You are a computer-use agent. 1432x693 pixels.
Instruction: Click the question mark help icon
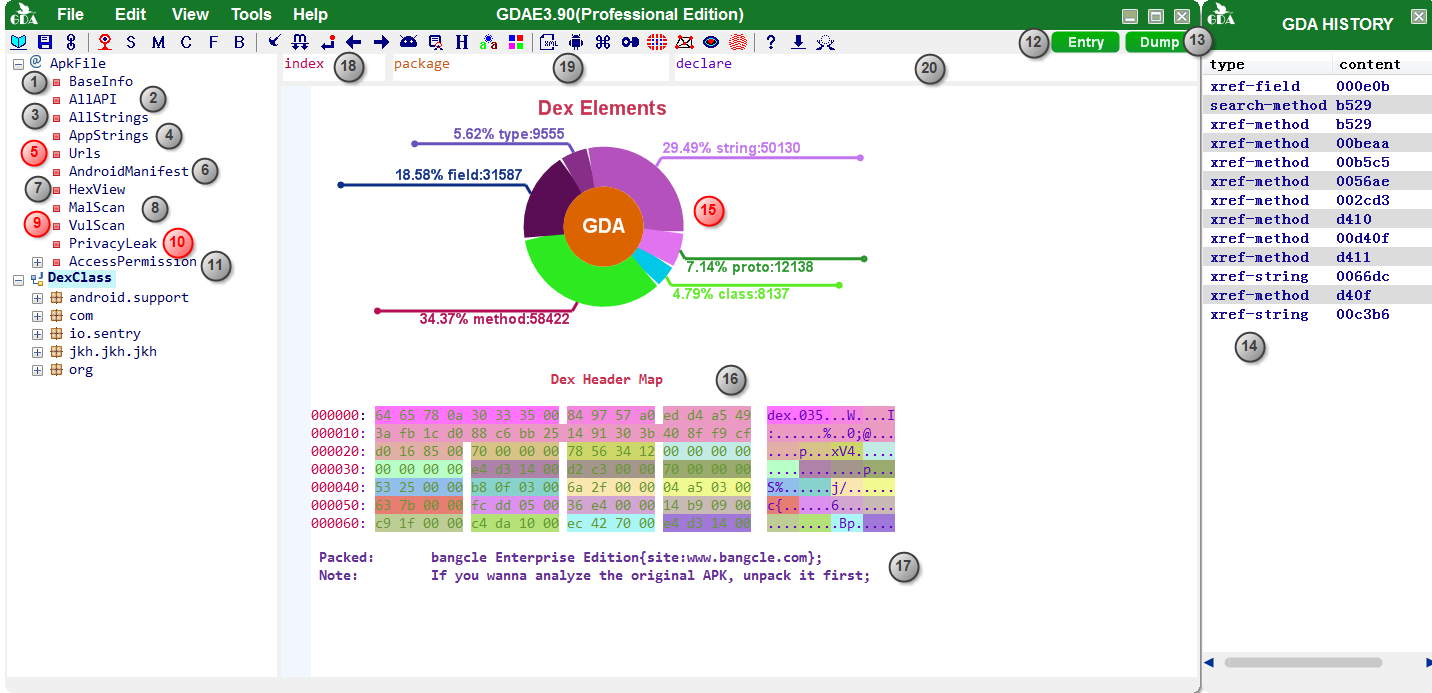[770, 42]
